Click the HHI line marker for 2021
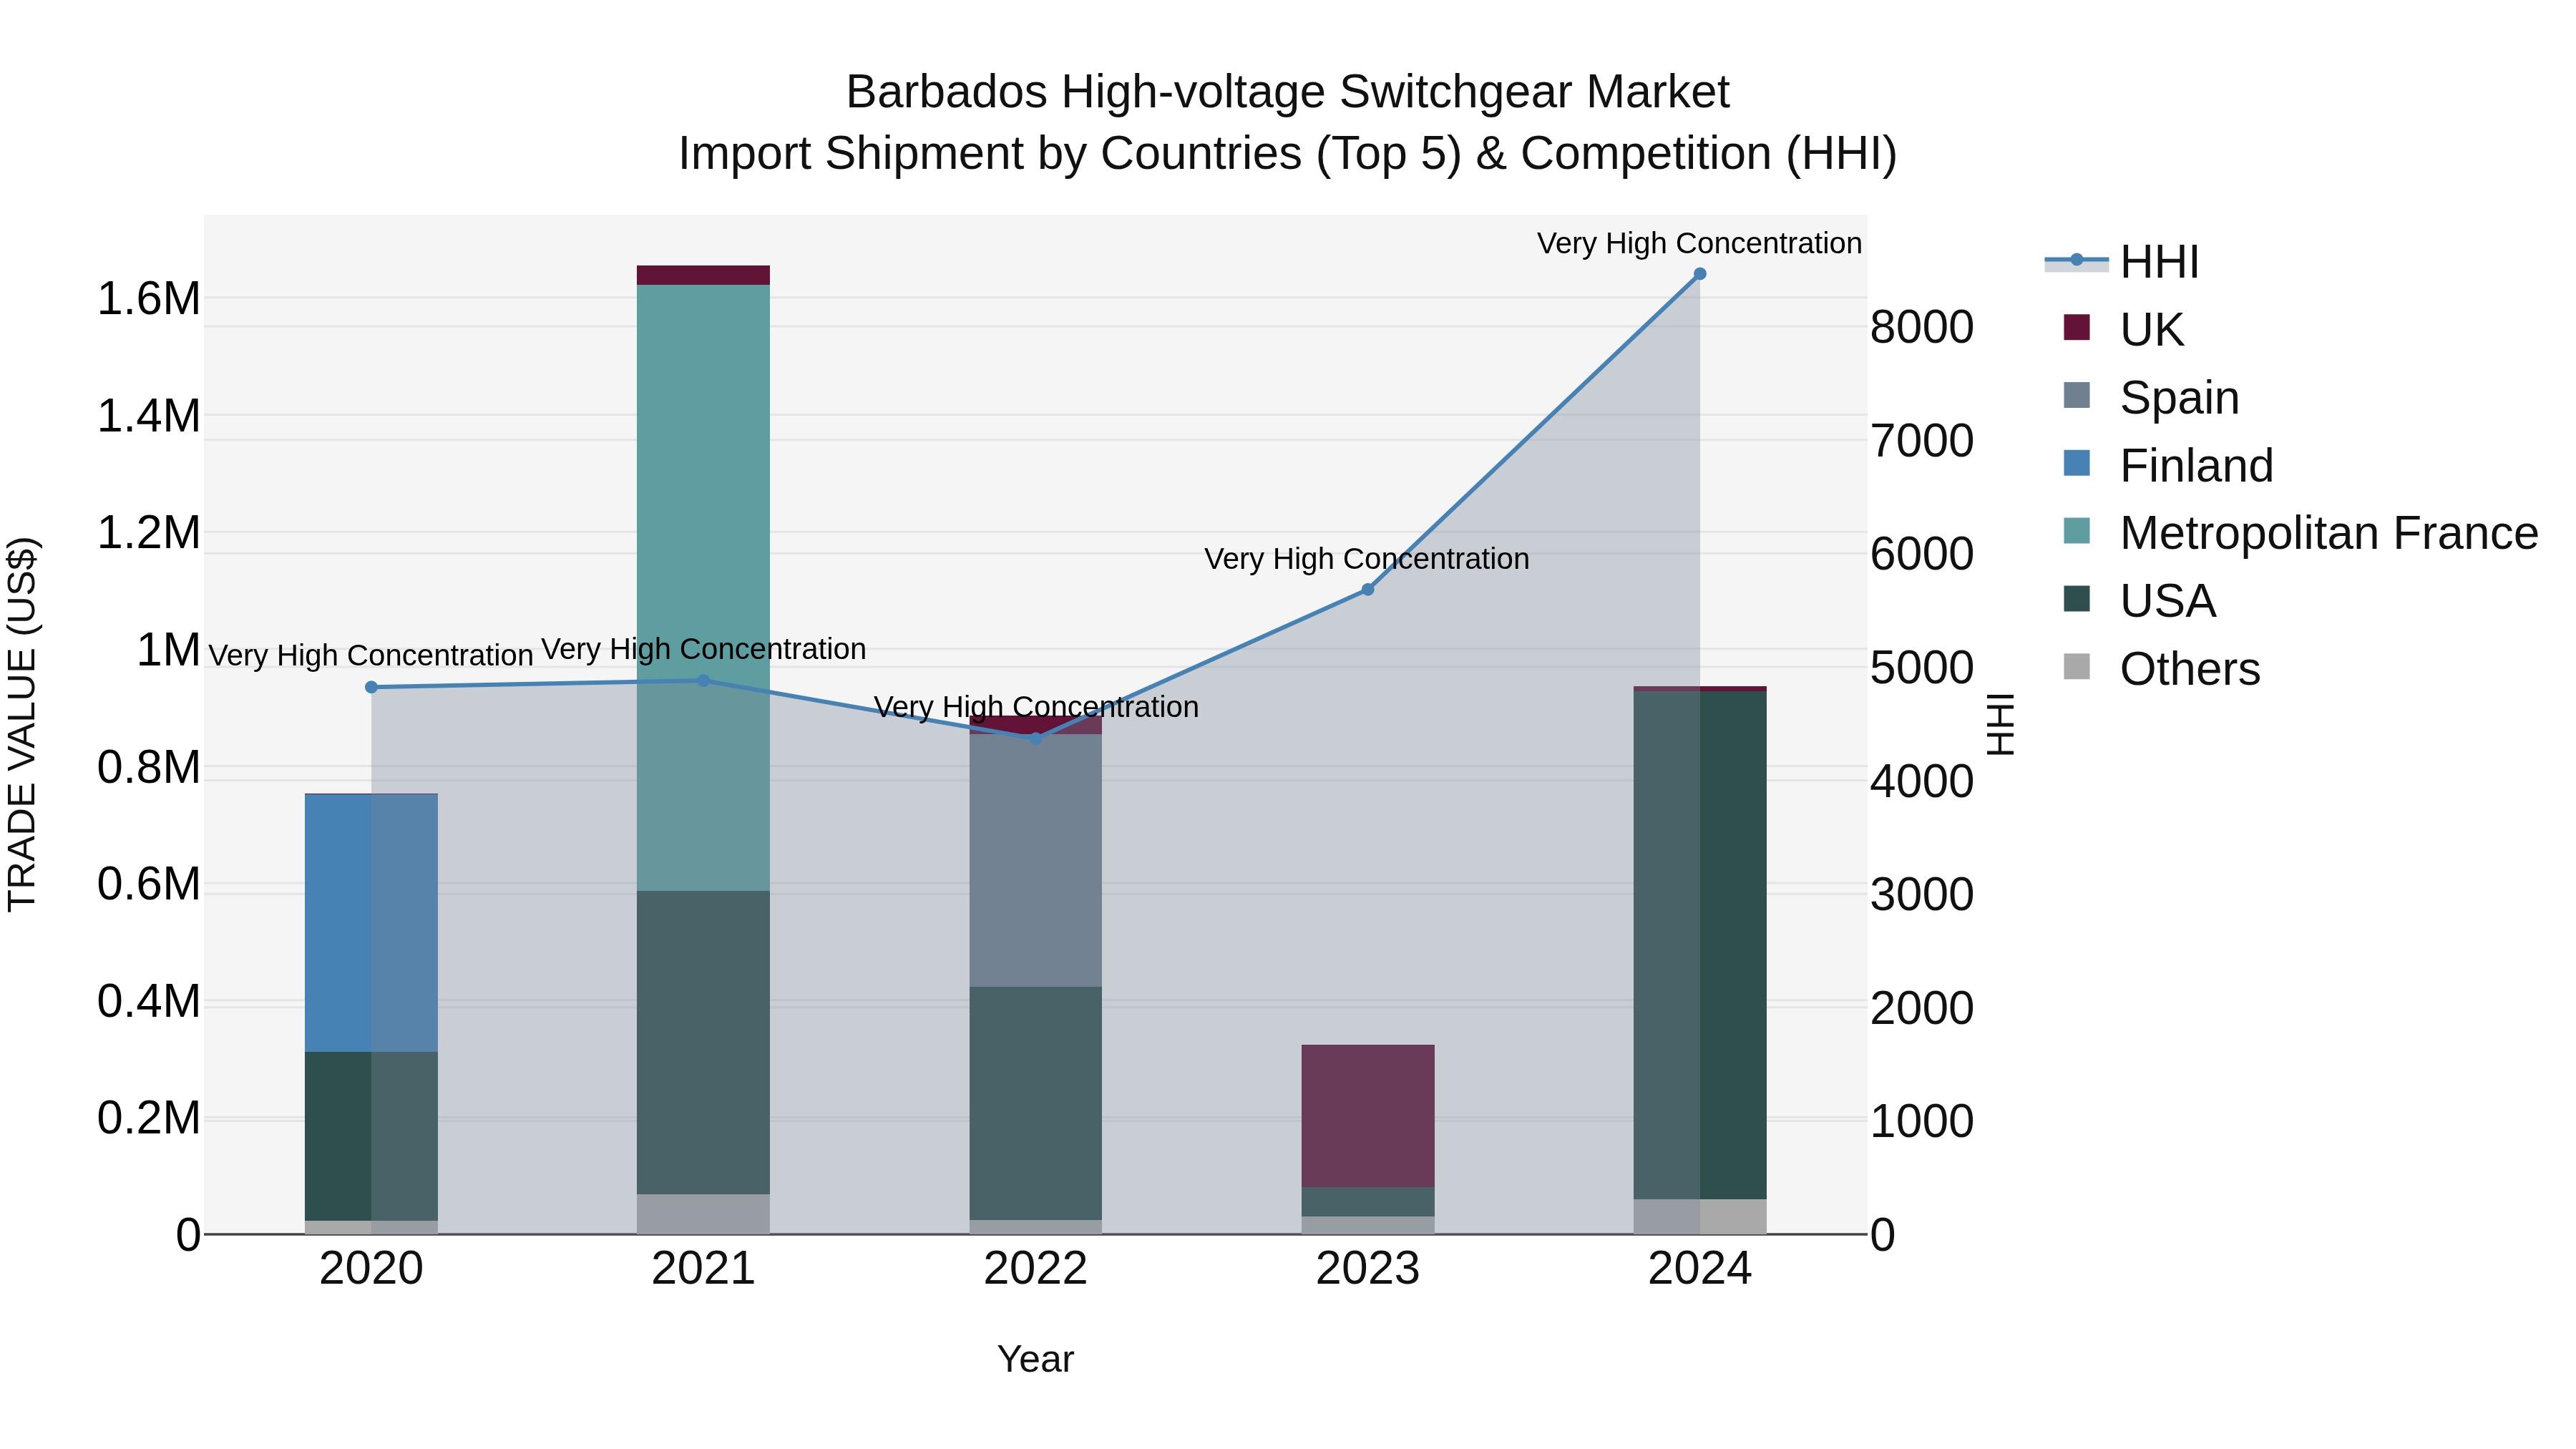Screen dimensions: 2576x1449 point(703,681)
